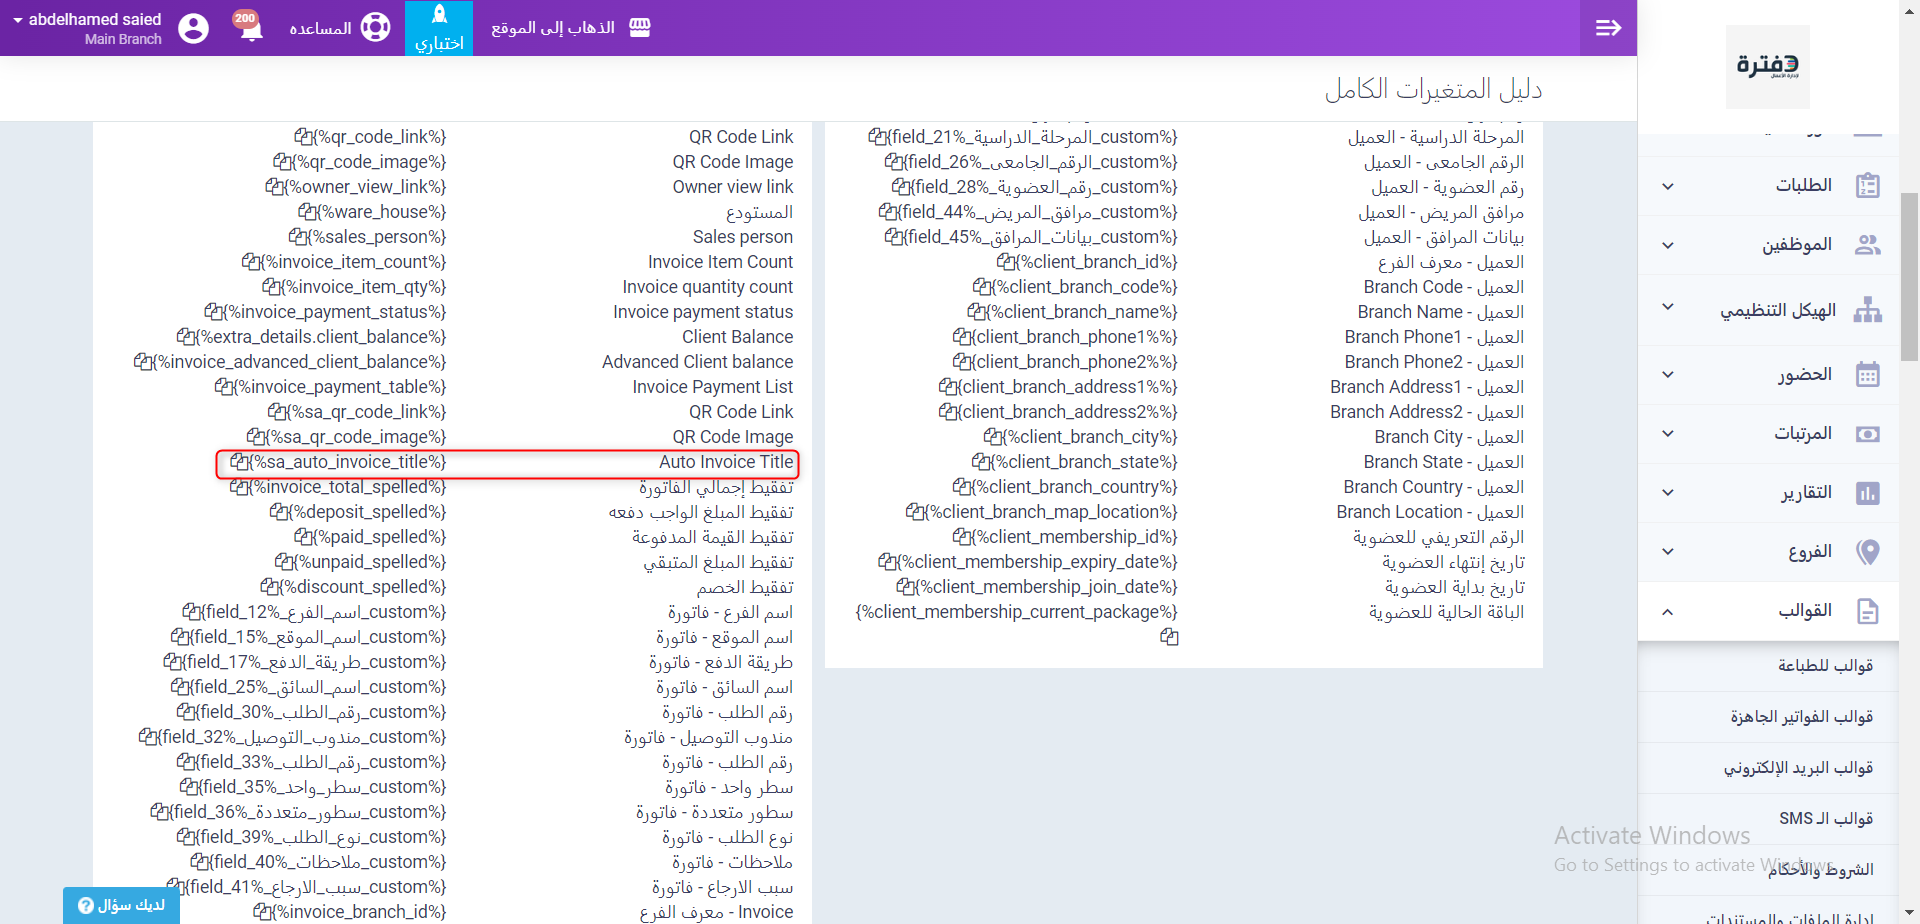Copy the %invoice_branch_id% variable icon
The width and height of the screenshot is (1920, 924).
coord(262,912)
